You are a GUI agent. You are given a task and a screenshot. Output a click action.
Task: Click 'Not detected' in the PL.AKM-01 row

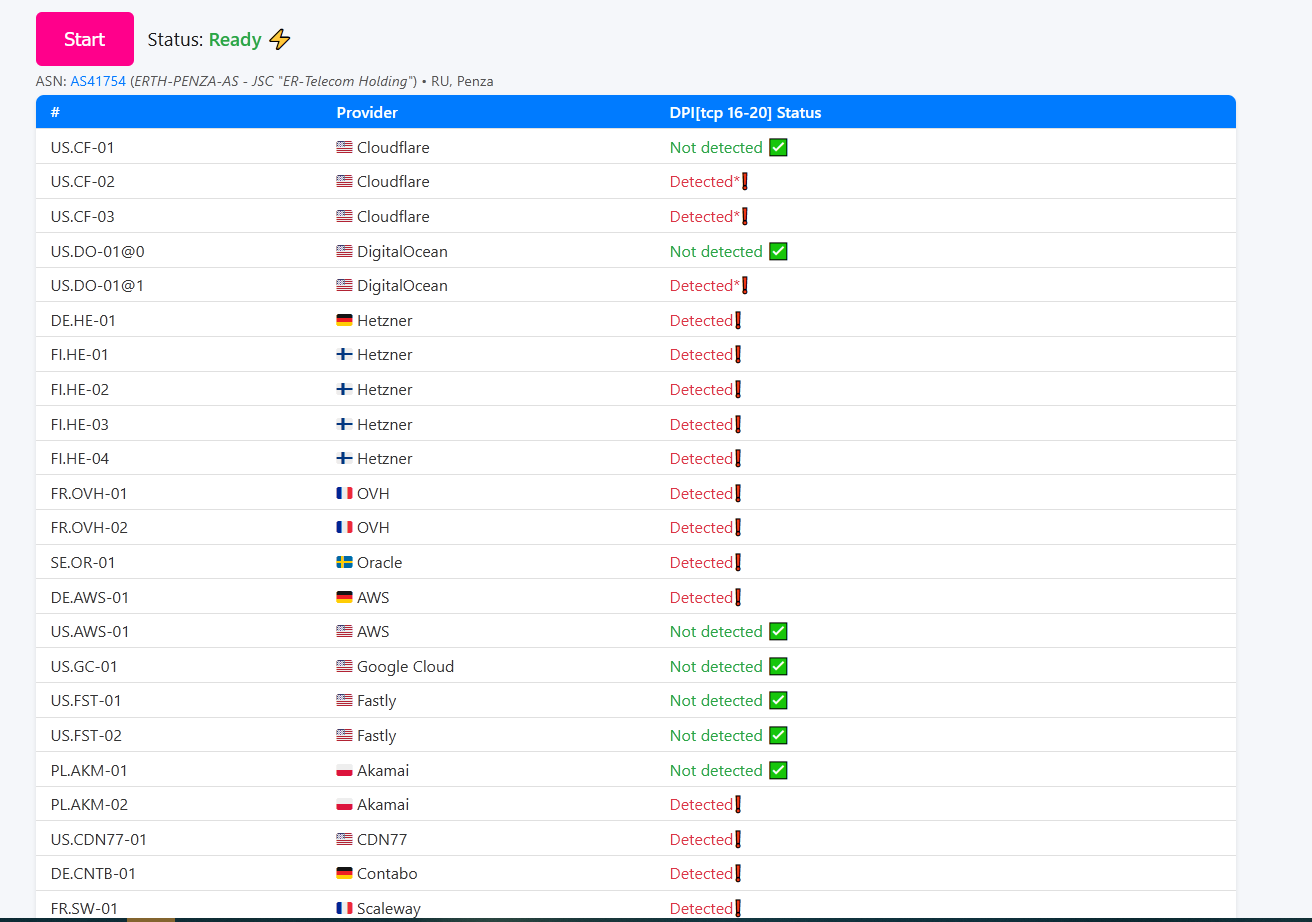716,770
